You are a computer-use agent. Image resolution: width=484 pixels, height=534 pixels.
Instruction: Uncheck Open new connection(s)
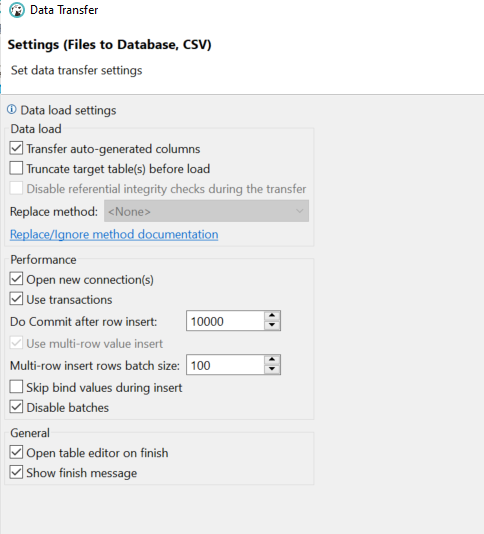16,279
